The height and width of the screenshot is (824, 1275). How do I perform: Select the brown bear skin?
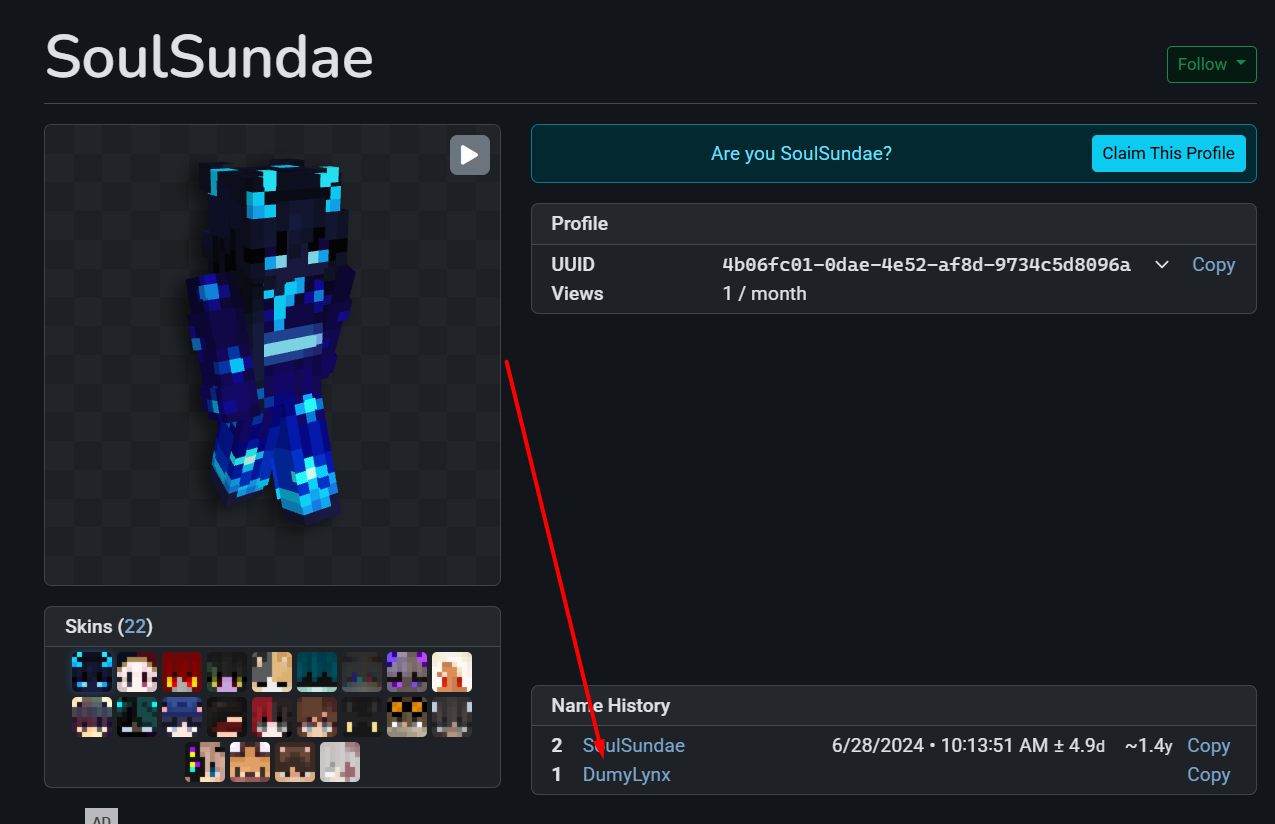pyautogui.click(x=295, y=762)
